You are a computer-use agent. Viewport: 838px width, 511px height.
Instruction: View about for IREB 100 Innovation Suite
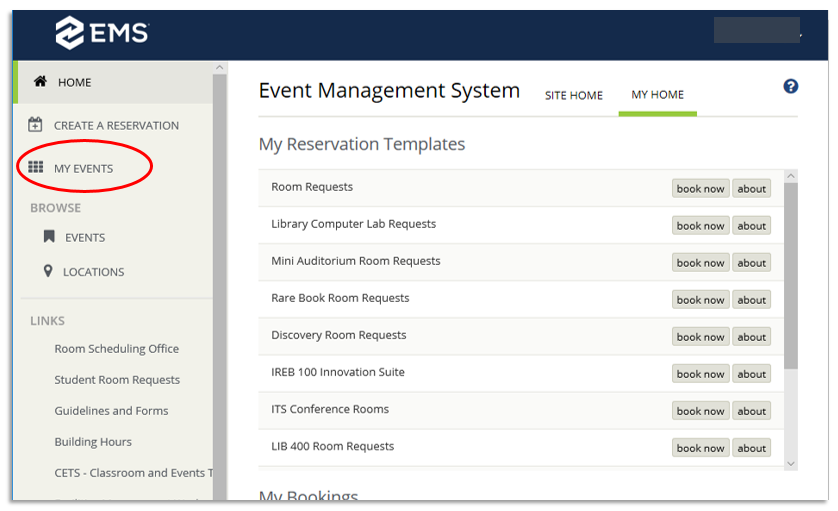click(x=751, y=374)
